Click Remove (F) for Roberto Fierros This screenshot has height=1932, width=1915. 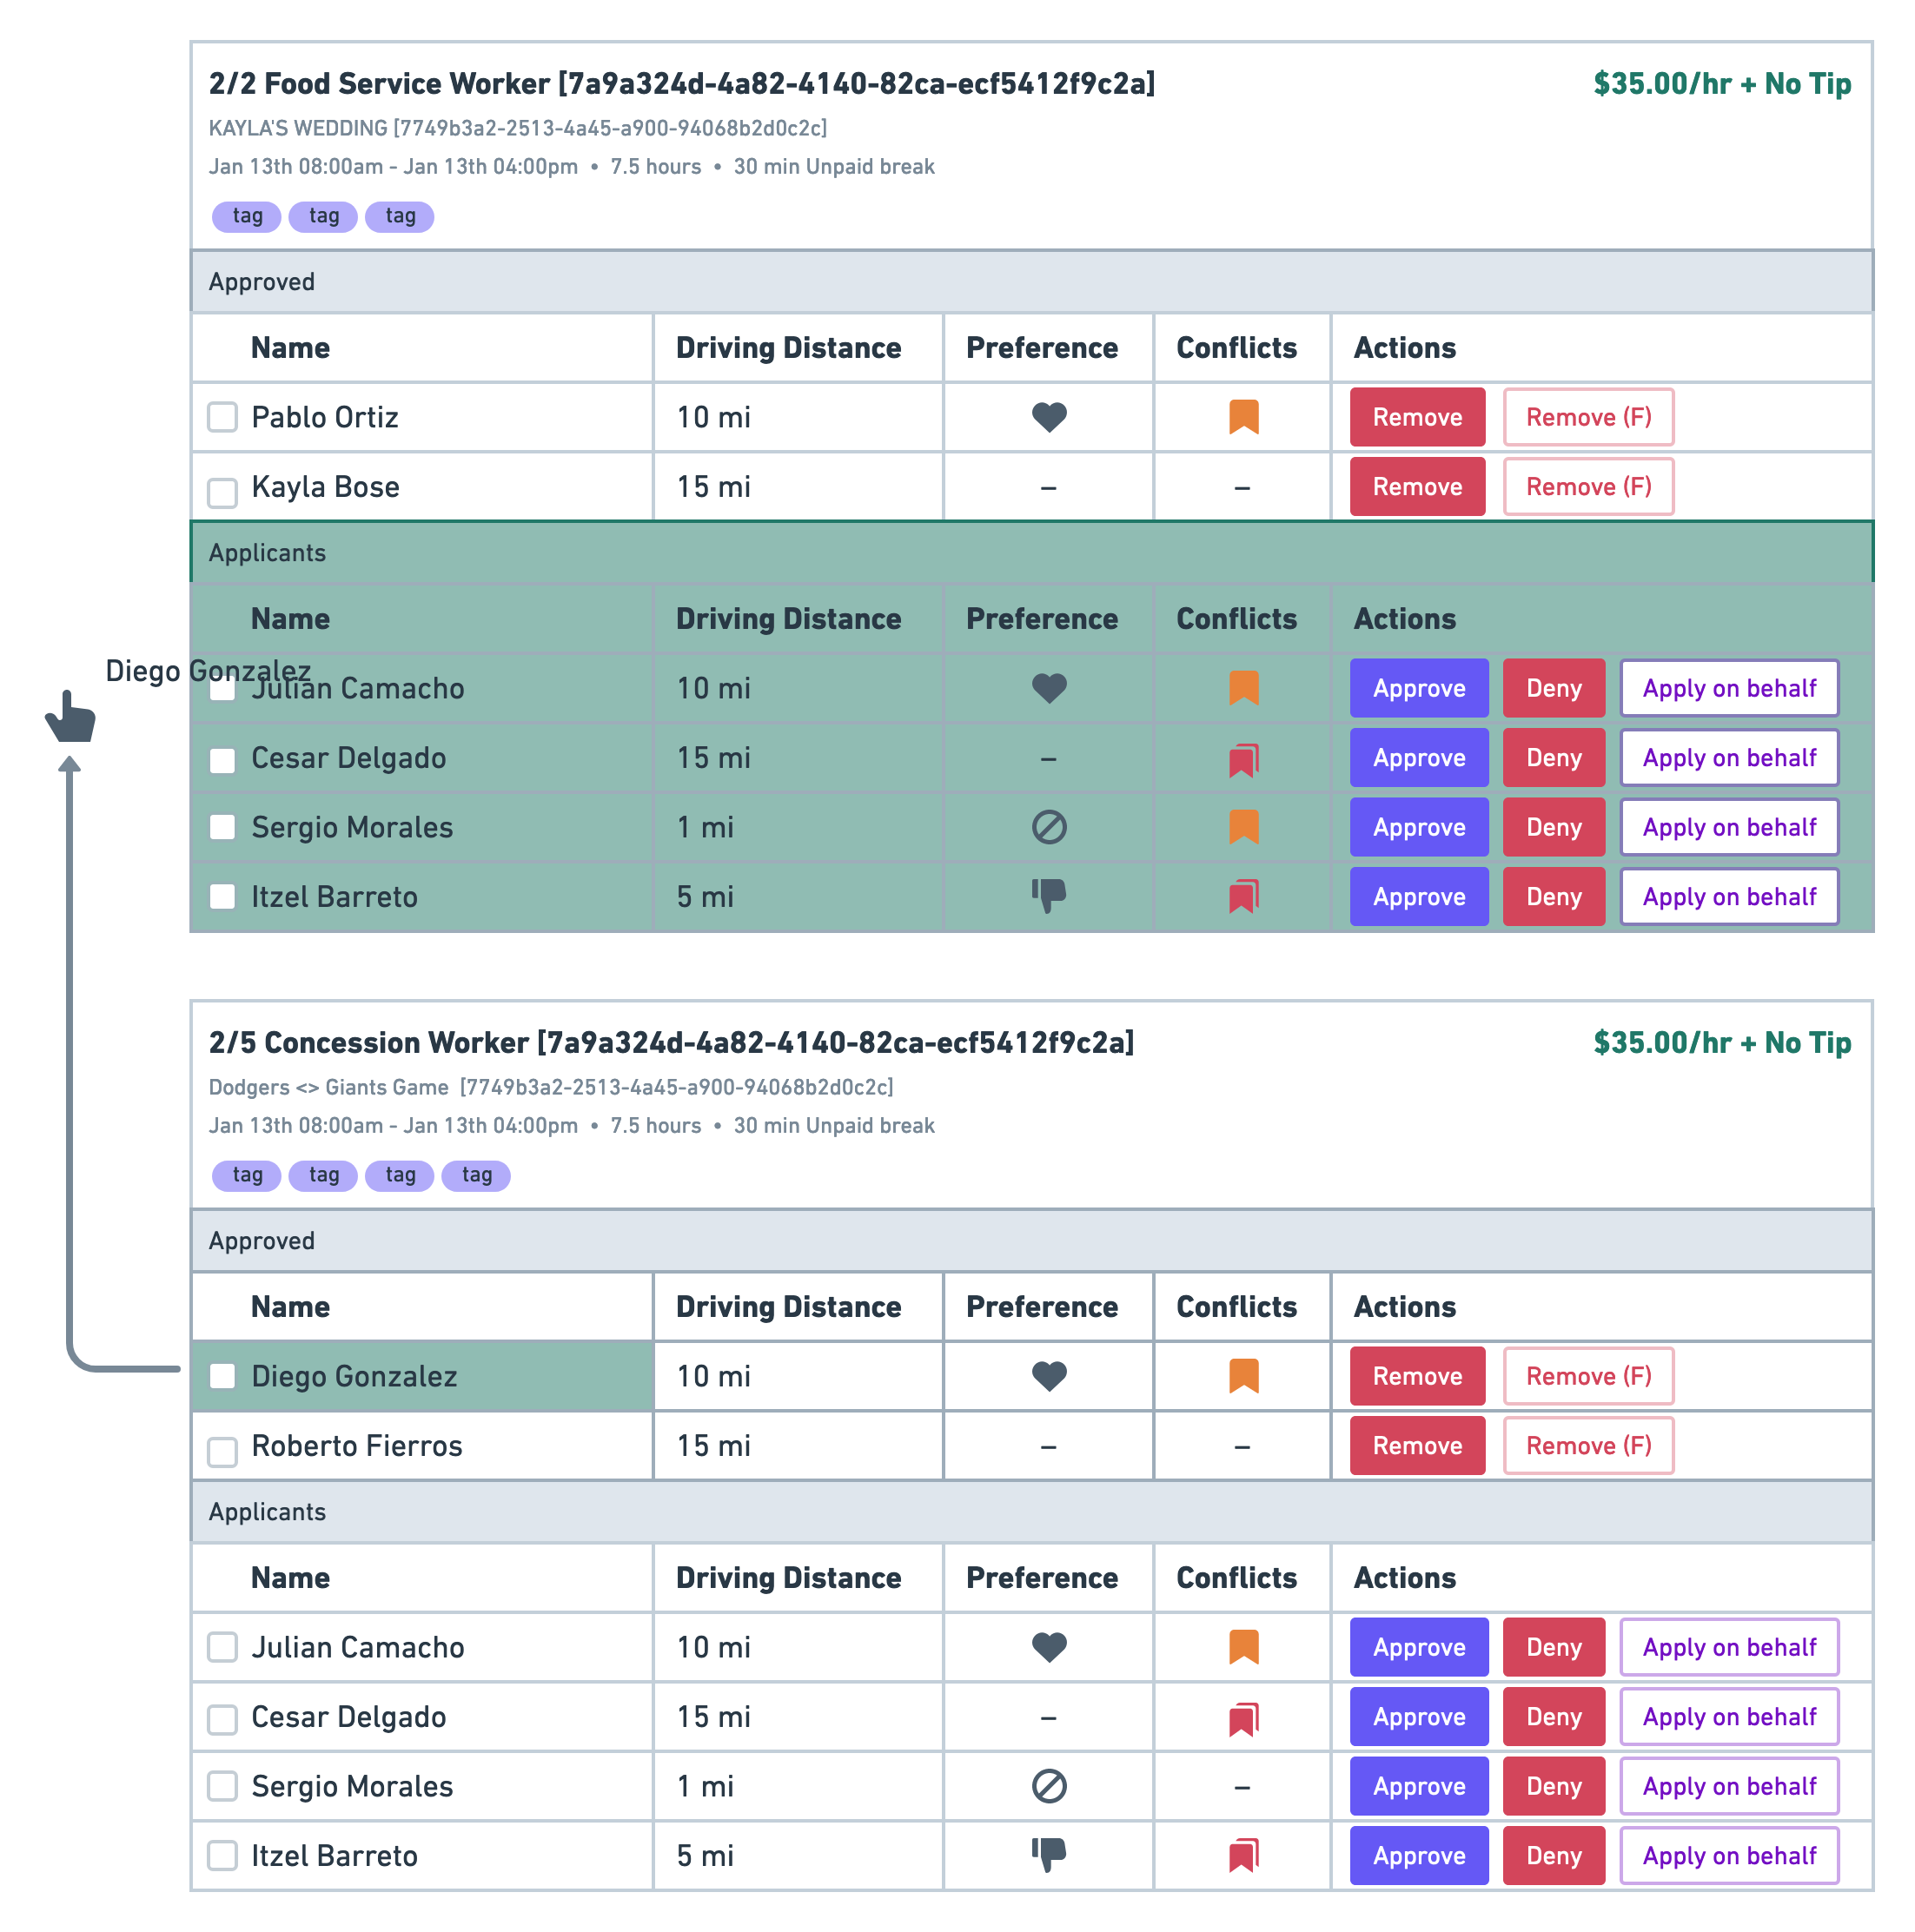[x=1588, y=1446]
